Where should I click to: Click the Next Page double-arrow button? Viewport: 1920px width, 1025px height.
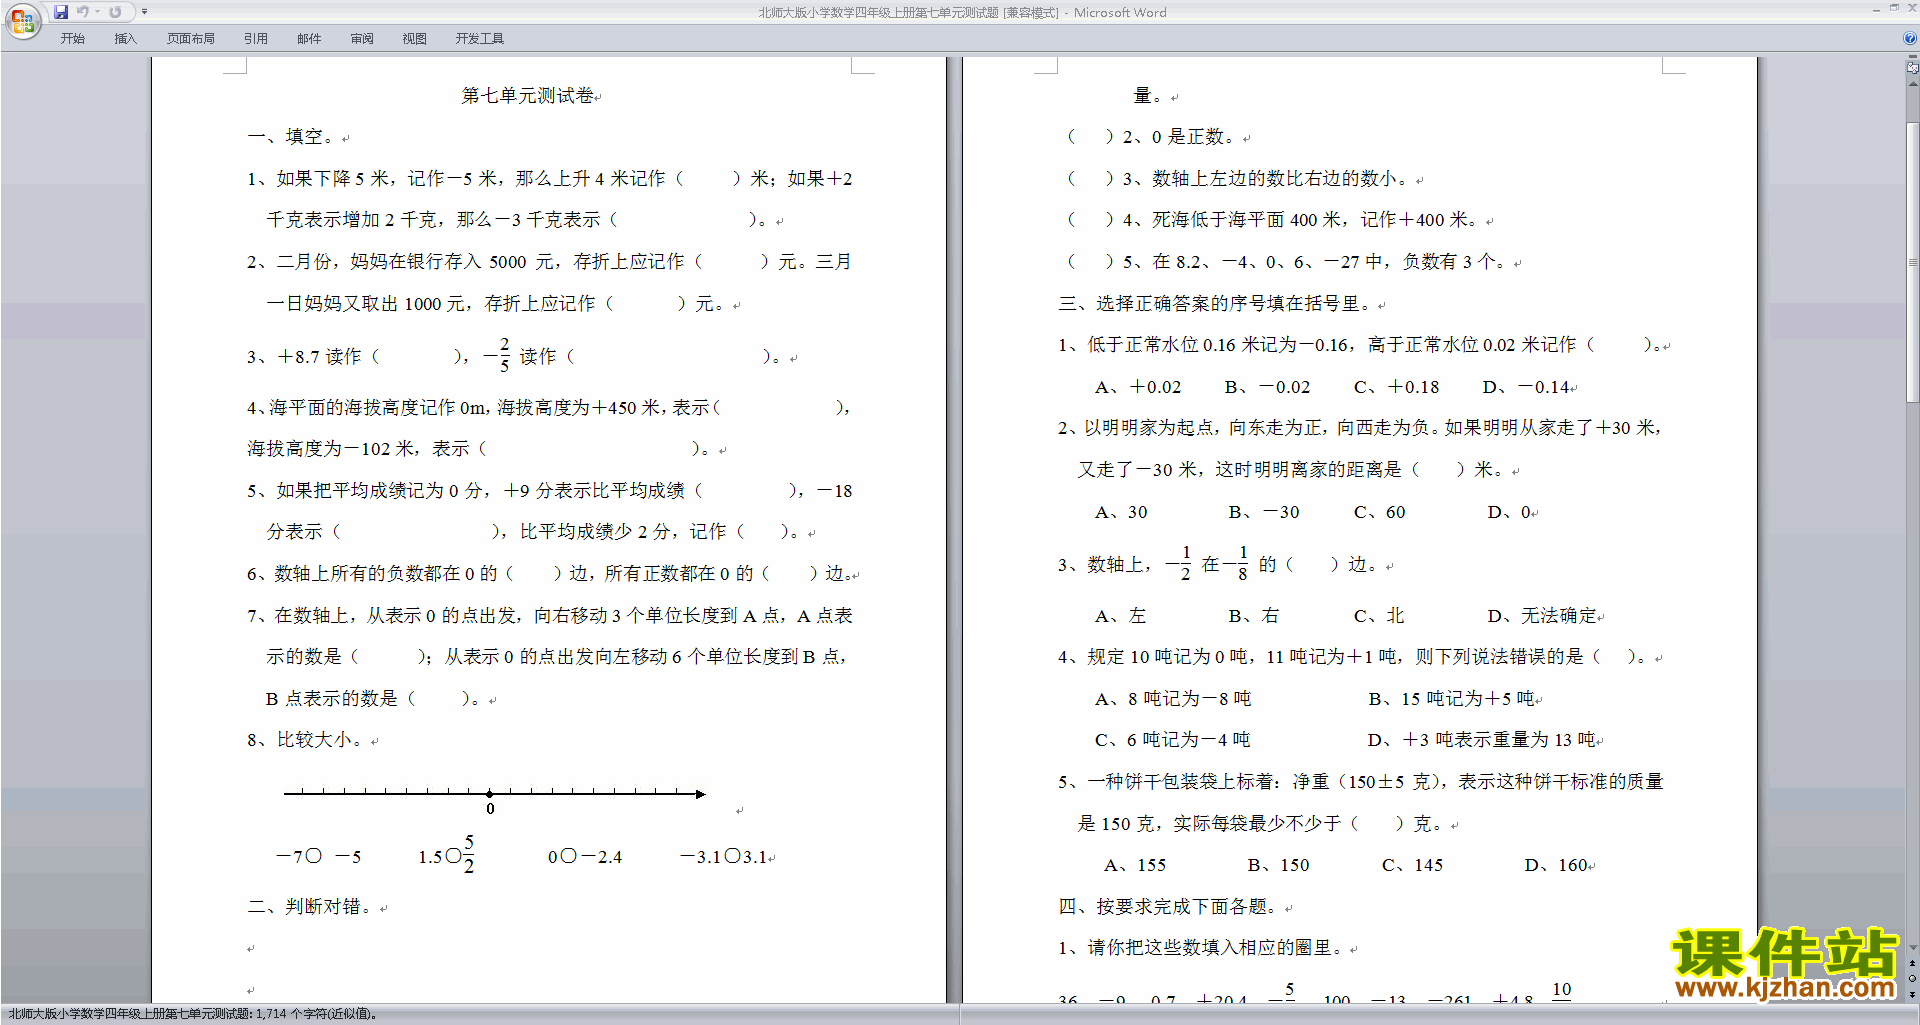(x=1912, y=994)
